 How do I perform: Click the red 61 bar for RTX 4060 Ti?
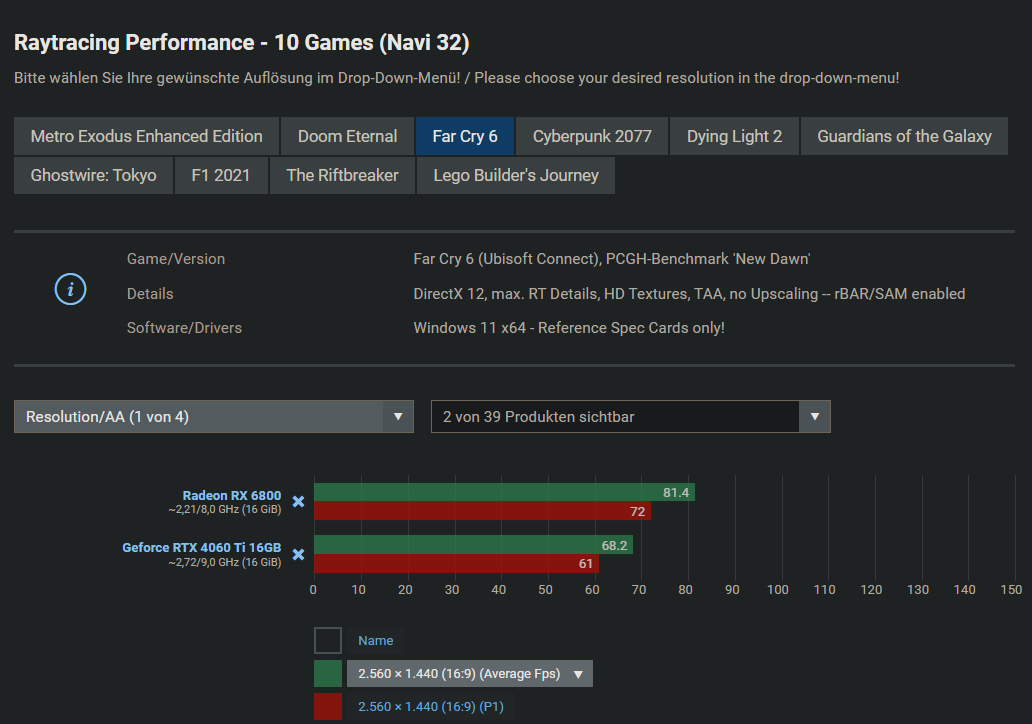click(x=457, y=563)
